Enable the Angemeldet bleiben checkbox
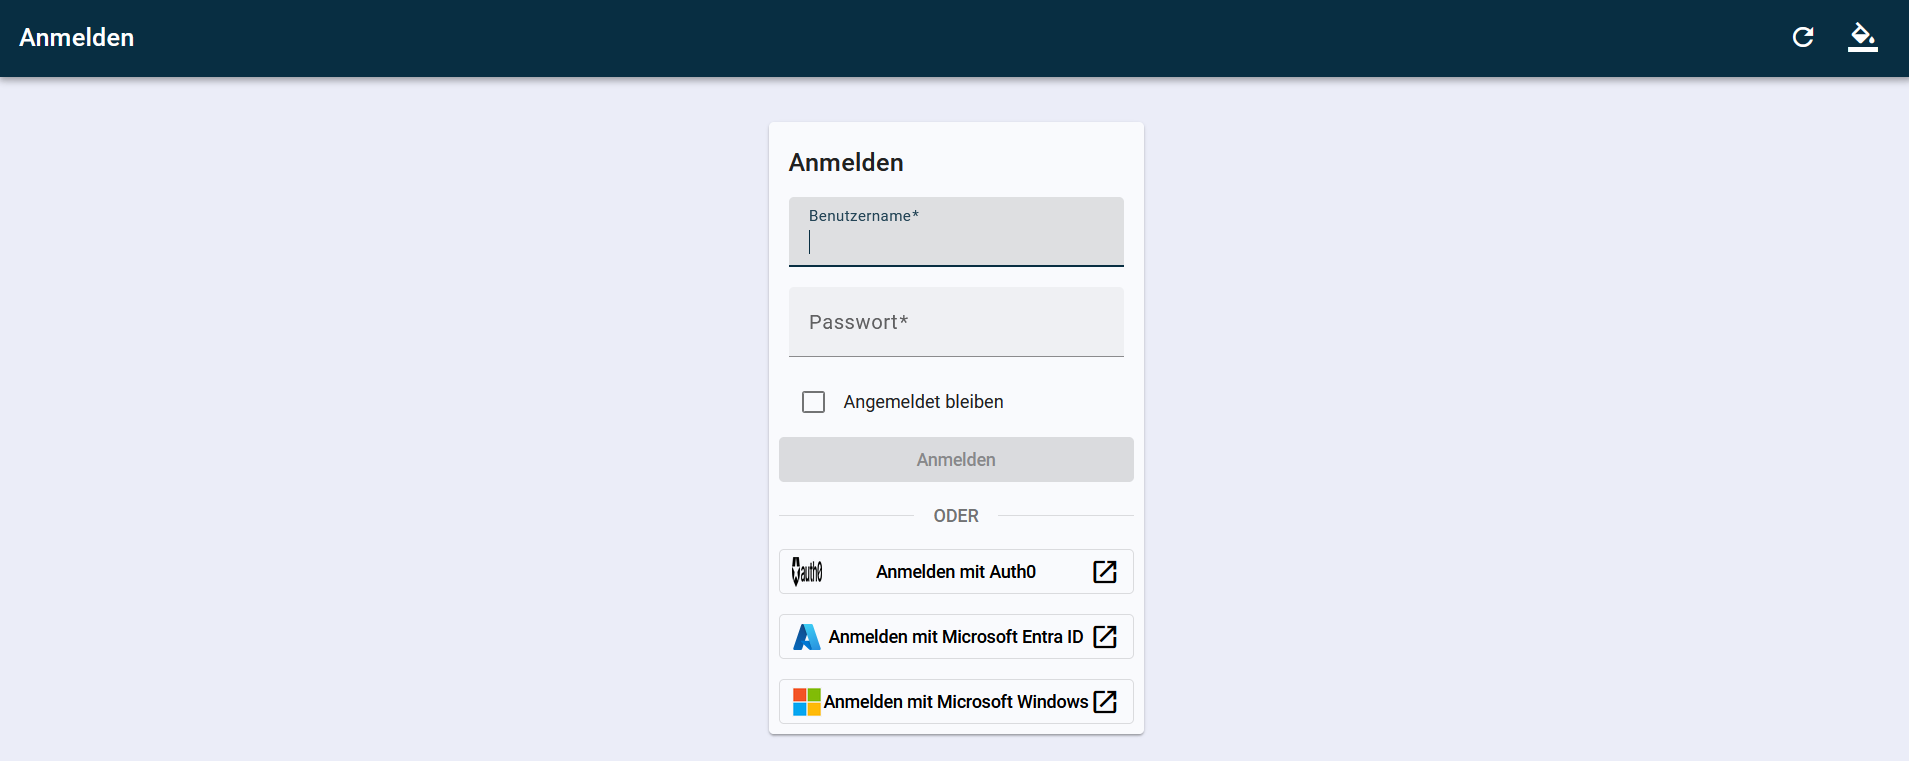Viewport: 1909px width, 761px height. tap(814, 402)
